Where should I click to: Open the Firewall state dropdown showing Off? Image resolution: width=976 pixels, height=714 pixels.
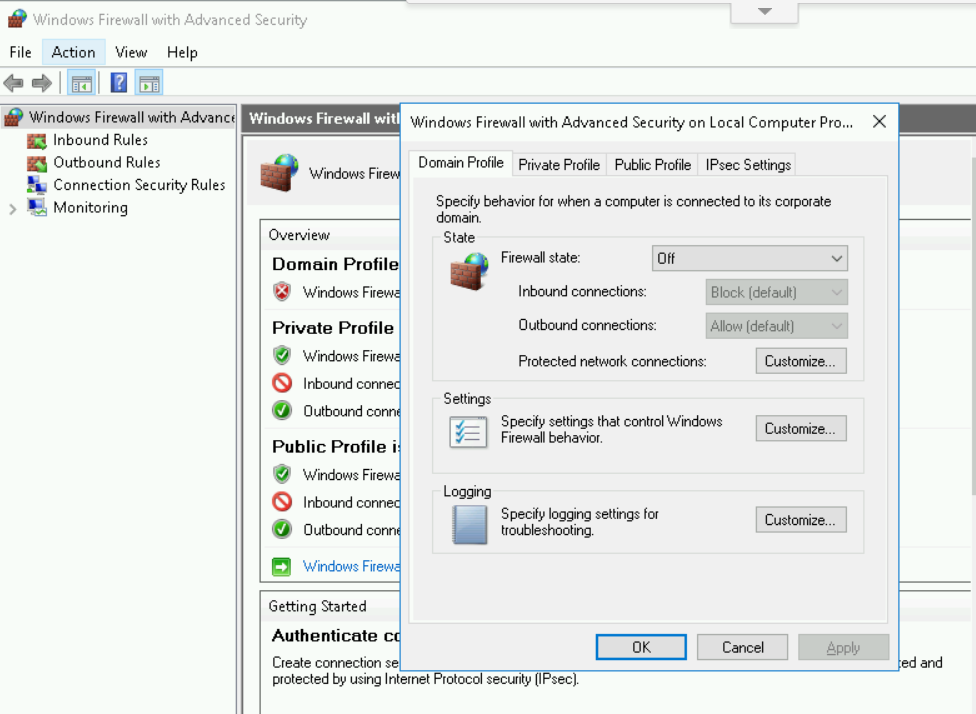pos(749,258)
